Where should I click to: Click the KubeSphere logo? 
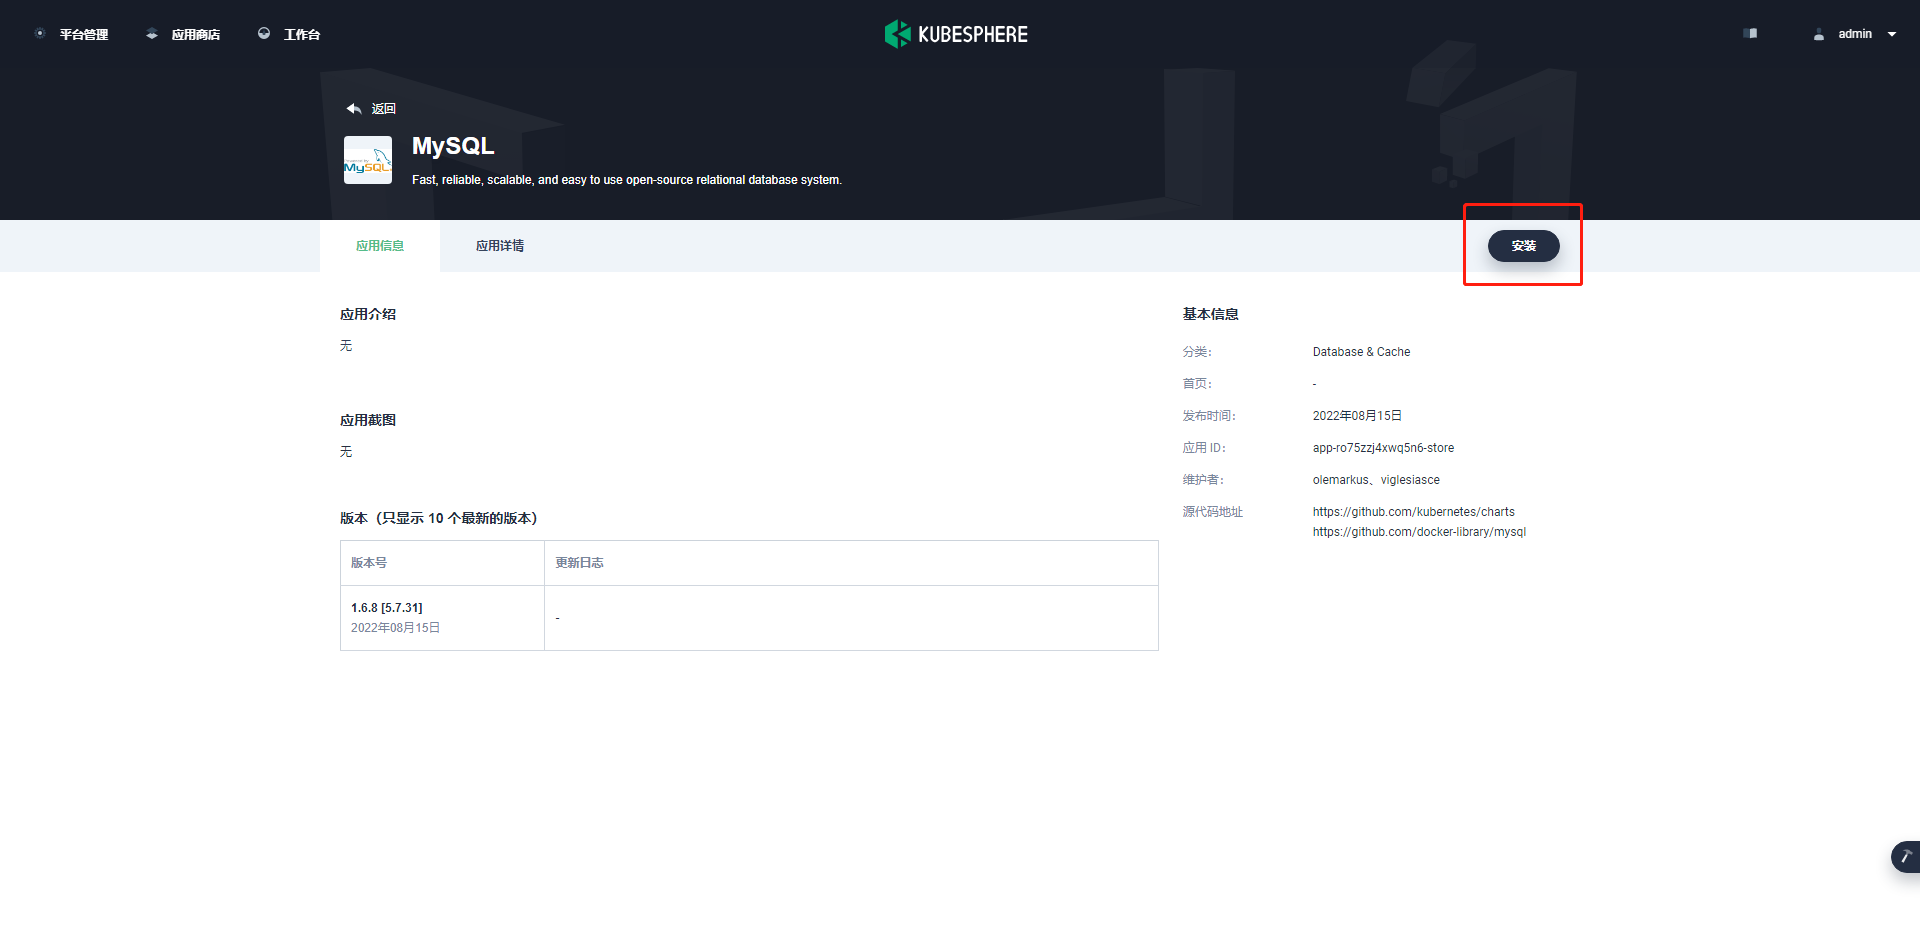[956, 34]
